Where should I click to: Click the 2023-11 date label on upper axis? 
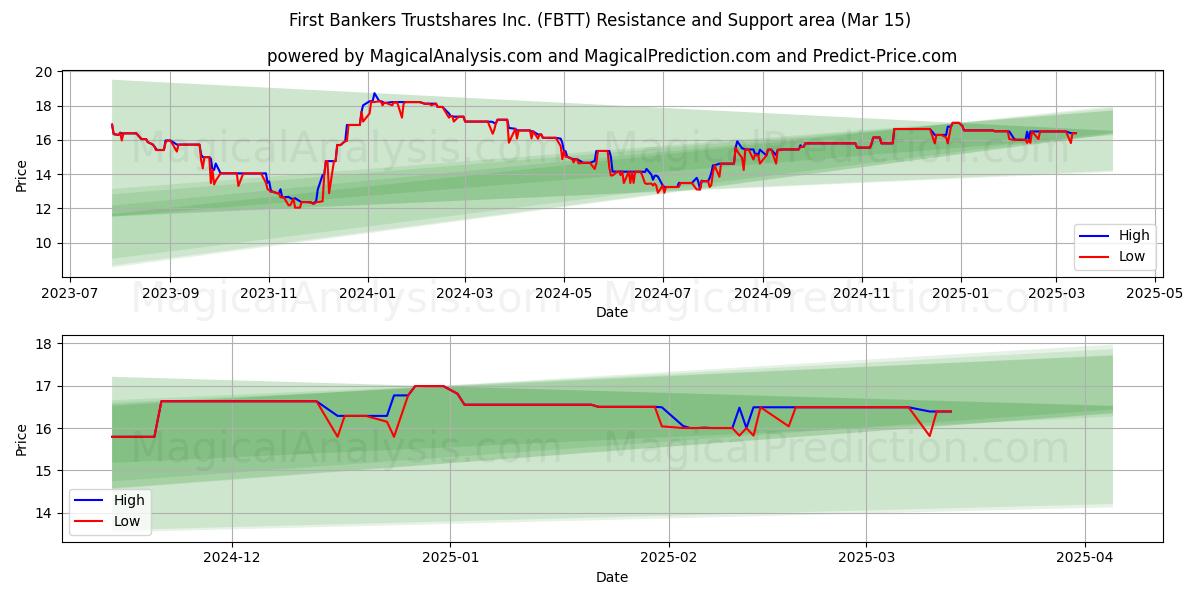click(x=268, y=294)
